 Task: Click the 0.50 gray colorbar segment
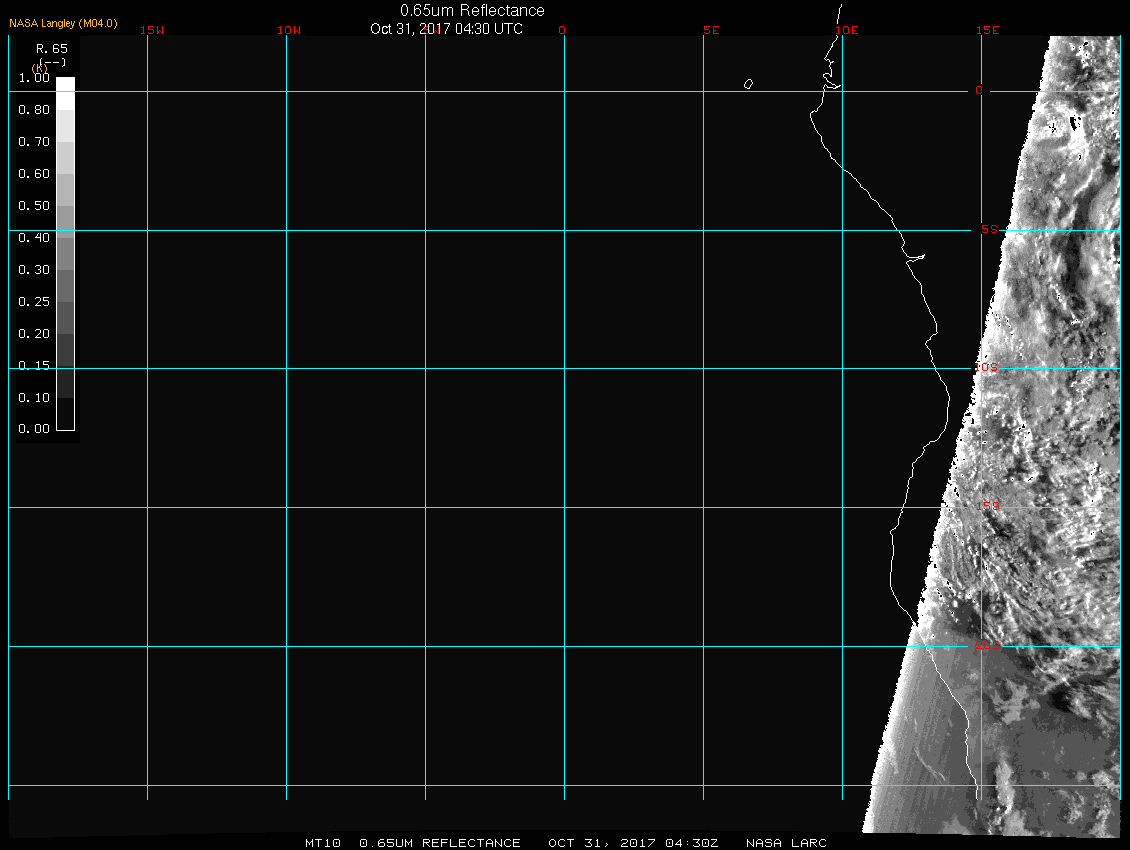(x=65, y=212)
